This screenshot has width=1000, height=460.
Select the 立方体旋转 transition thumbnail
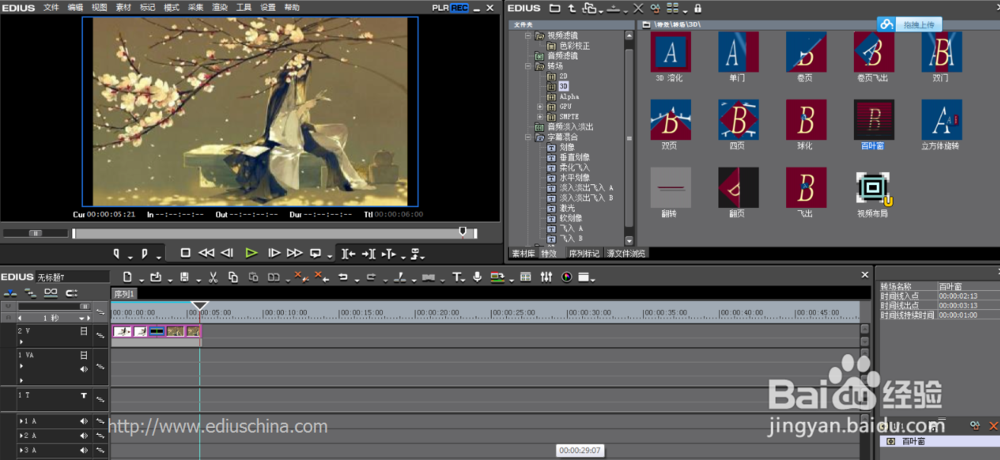(941, 119)
